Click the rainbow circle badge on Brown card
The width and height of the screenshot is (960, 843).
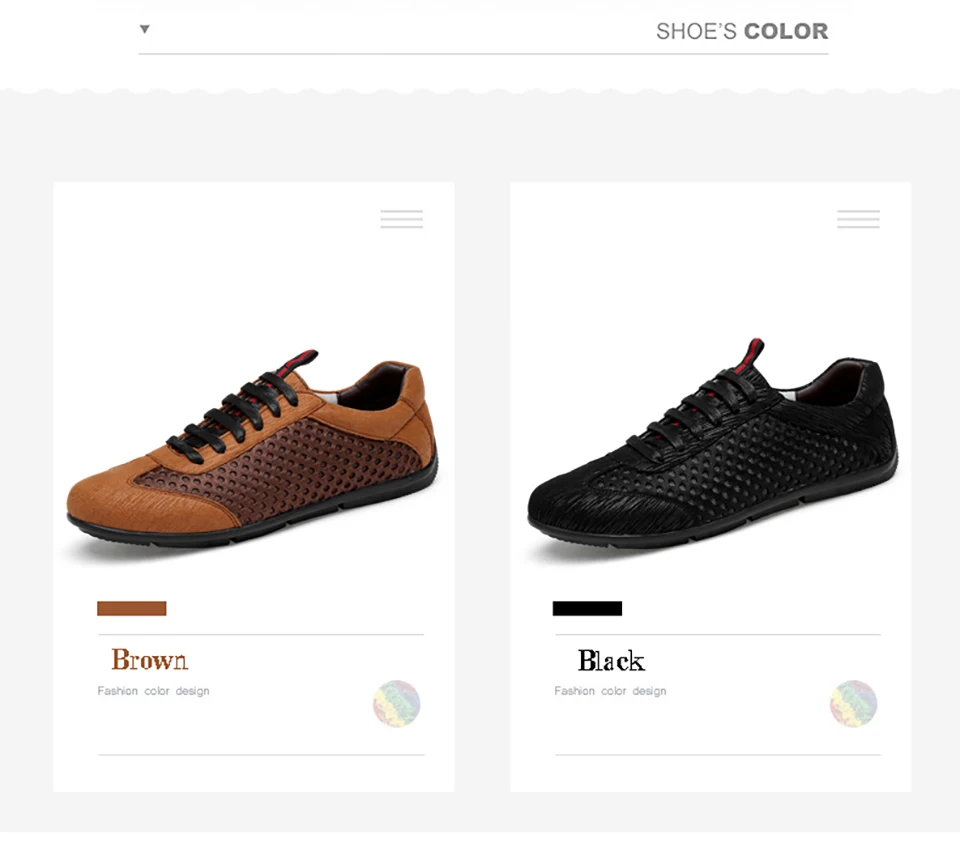[397, 703]
